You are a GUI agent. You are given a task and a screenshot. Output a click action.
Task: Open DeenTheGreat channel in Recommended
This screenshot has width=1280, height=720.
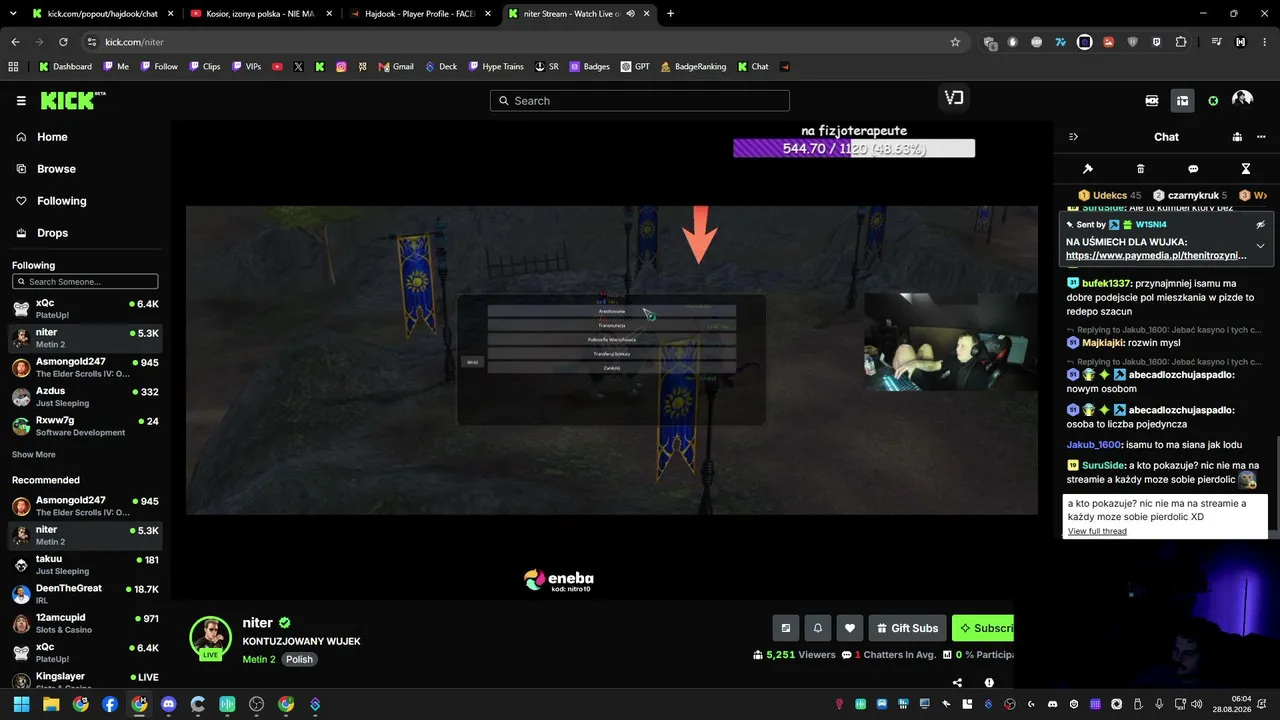click(85, 594)
